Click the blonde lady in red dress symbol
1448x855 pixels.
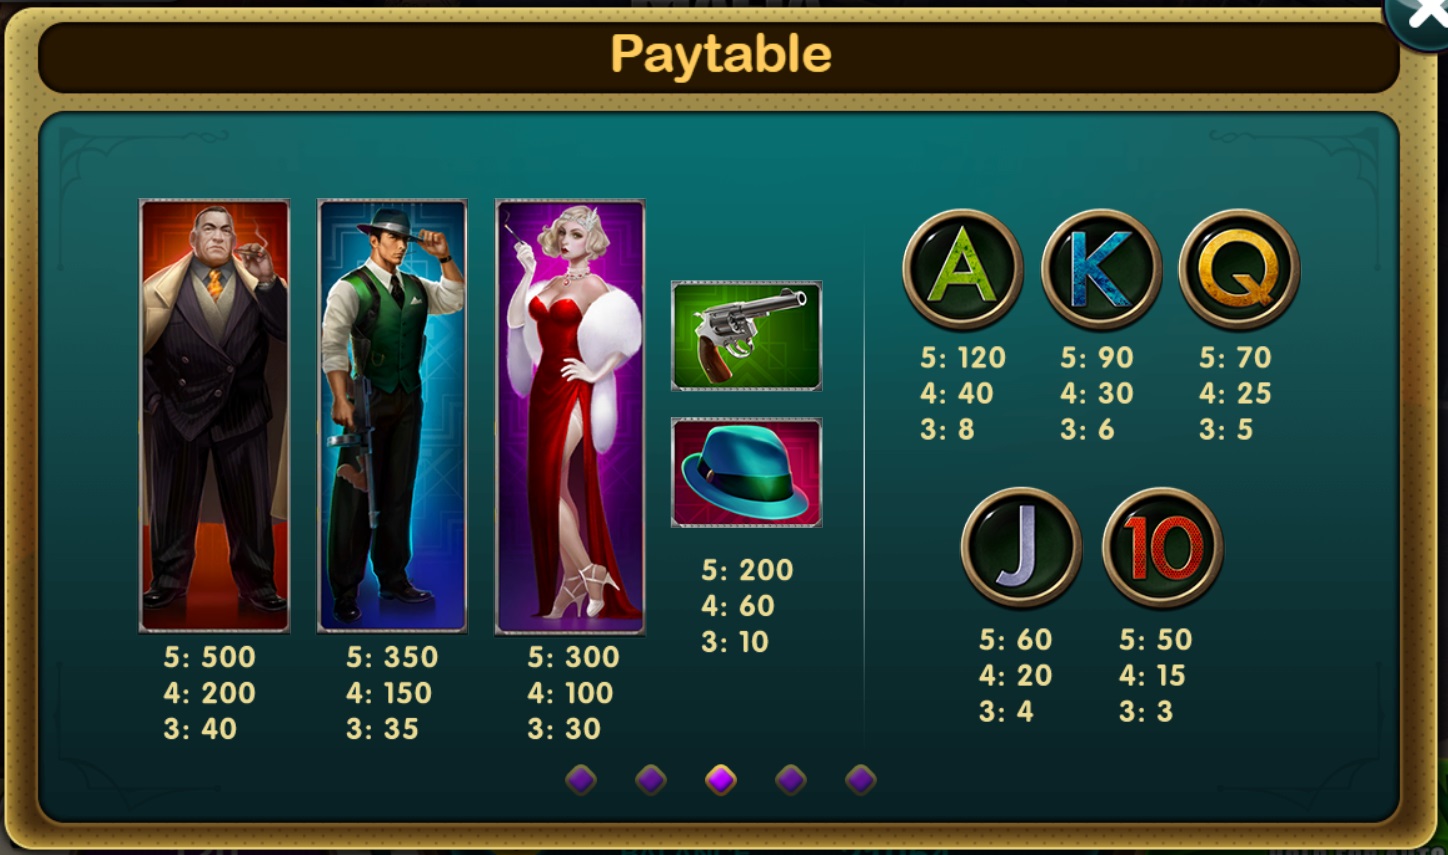570,416
